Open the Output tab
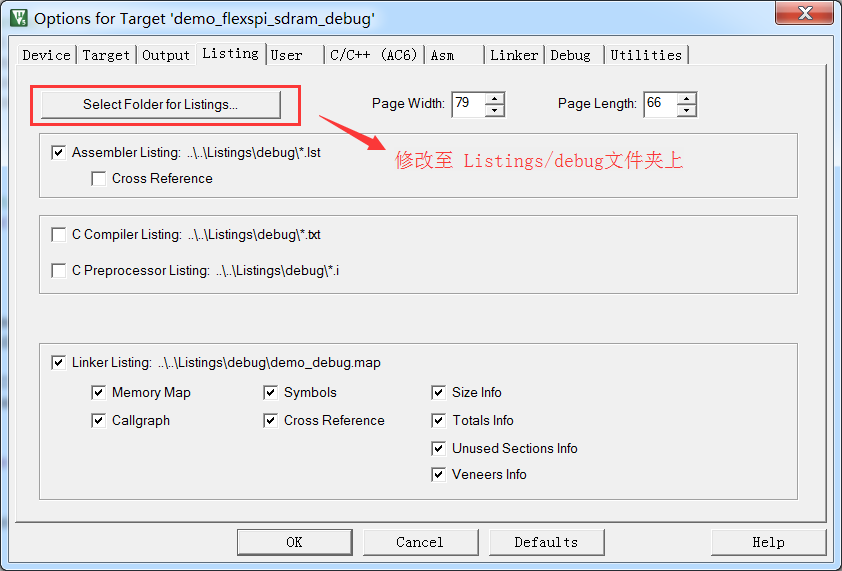The image size is (842, 571). (x=165, y=55)
